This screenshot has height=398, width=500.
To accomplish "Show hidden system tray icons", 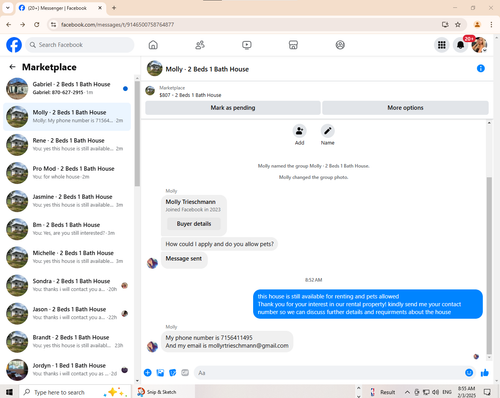I will (x=407, y=392).
